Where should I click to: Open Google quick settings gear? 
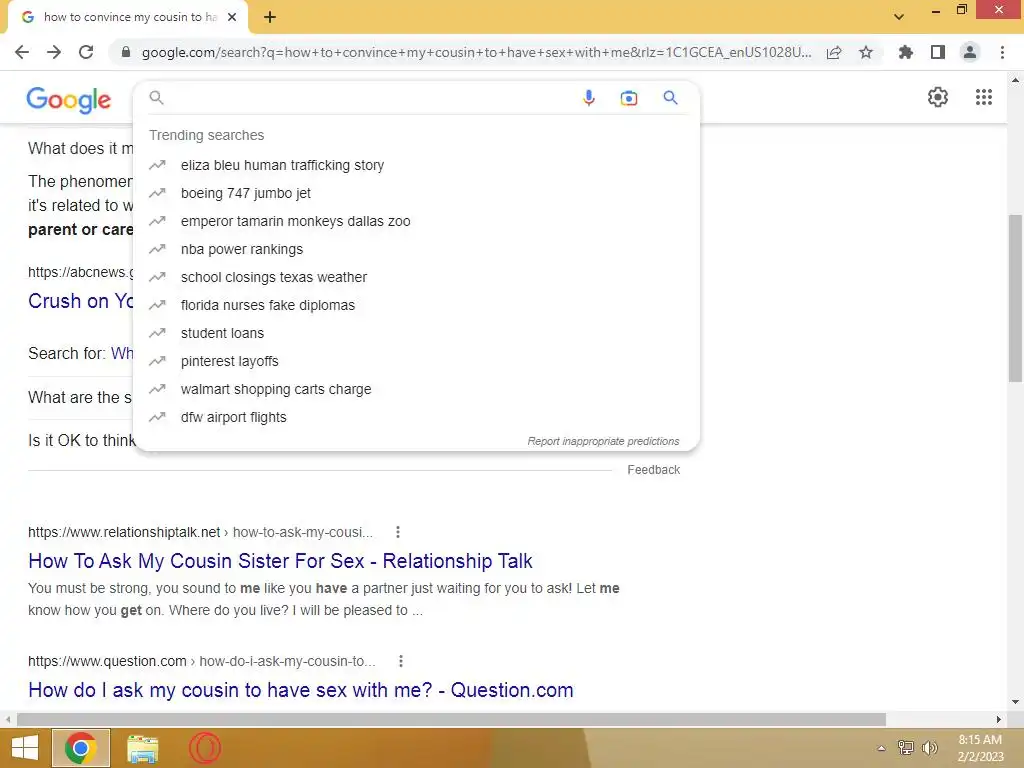[x=938, y=97]
